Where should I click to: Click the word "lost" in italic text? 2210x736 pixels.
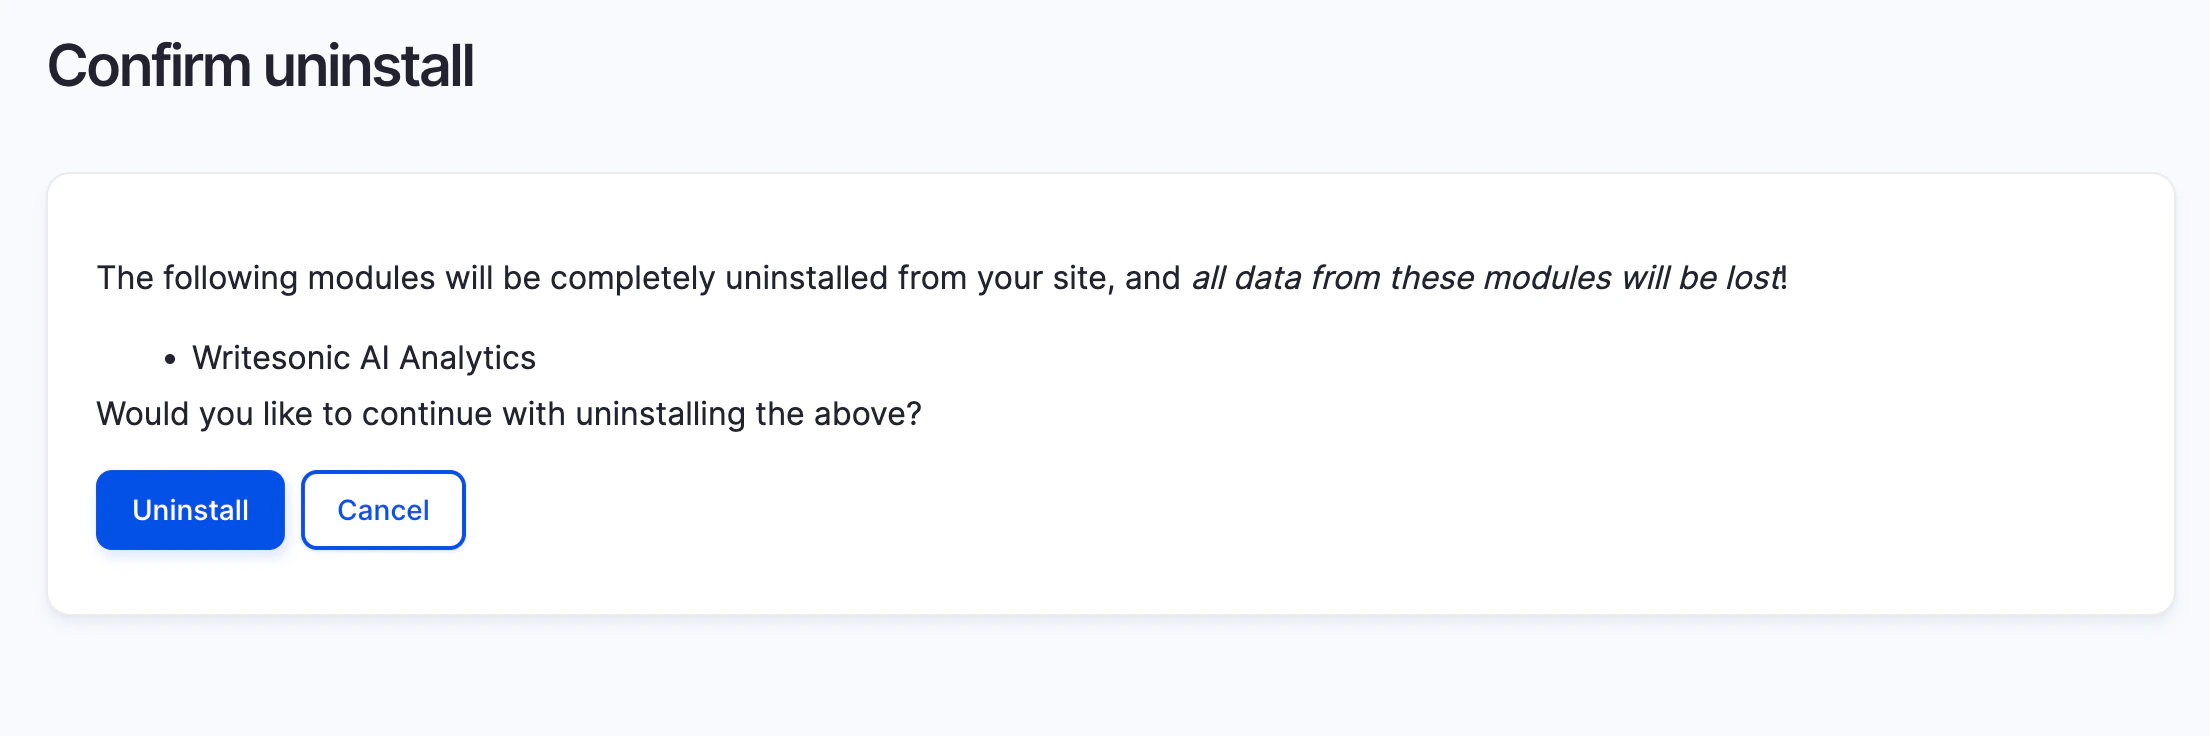coord(1755,278)
